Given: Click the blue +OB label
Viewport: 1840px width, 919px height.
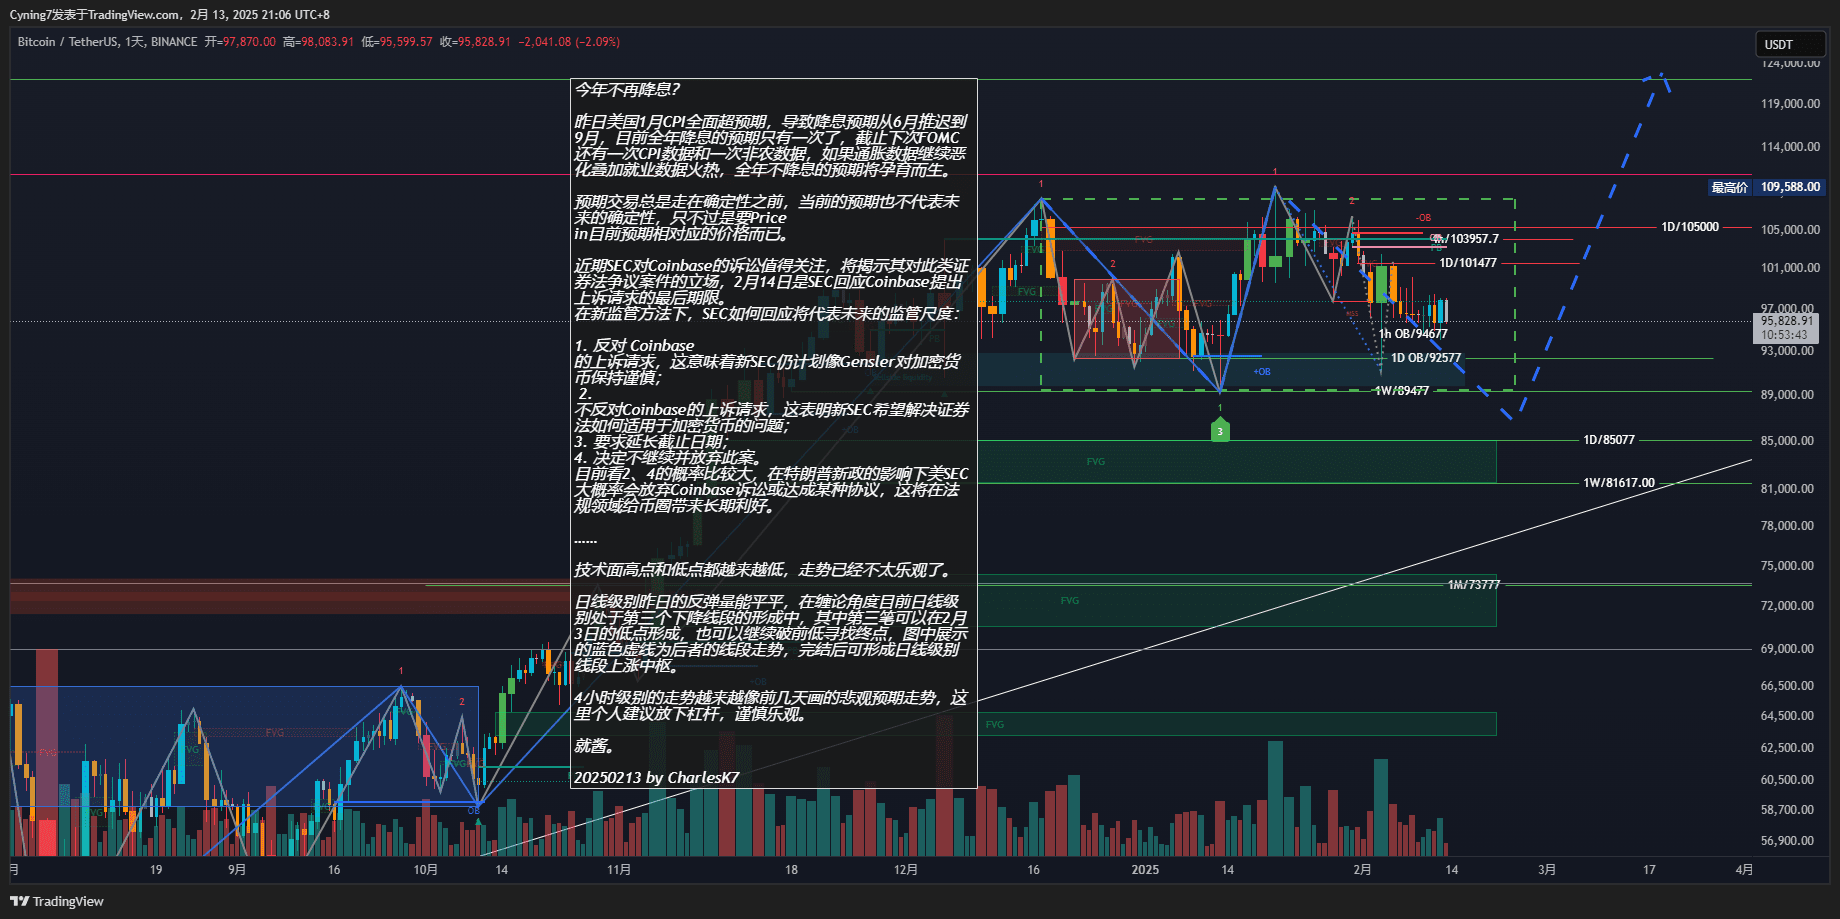Looking at the screenshot, I should tap(1262, 372).
